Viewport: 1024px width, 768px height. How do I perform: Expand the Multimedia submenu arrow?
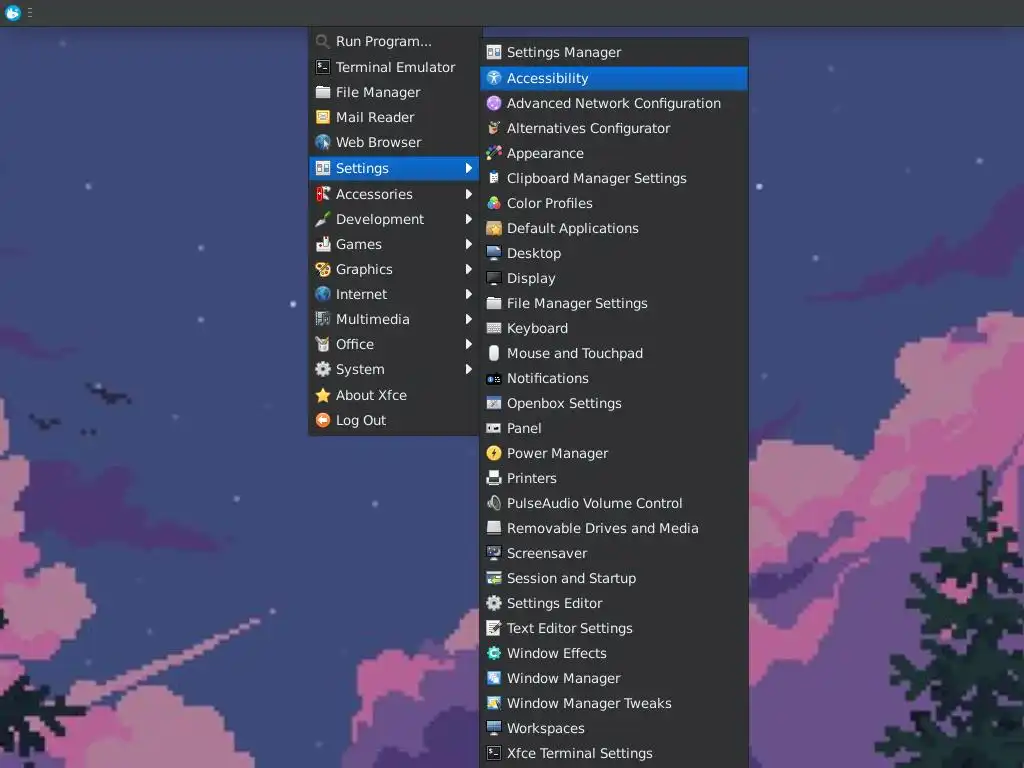[x=468, y=319]
